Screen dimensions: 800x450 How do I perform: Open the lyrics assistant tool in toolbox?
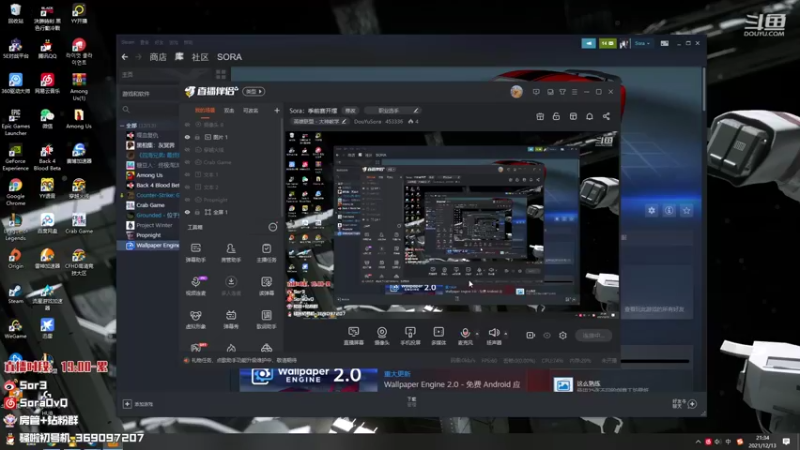coord(266,319)
